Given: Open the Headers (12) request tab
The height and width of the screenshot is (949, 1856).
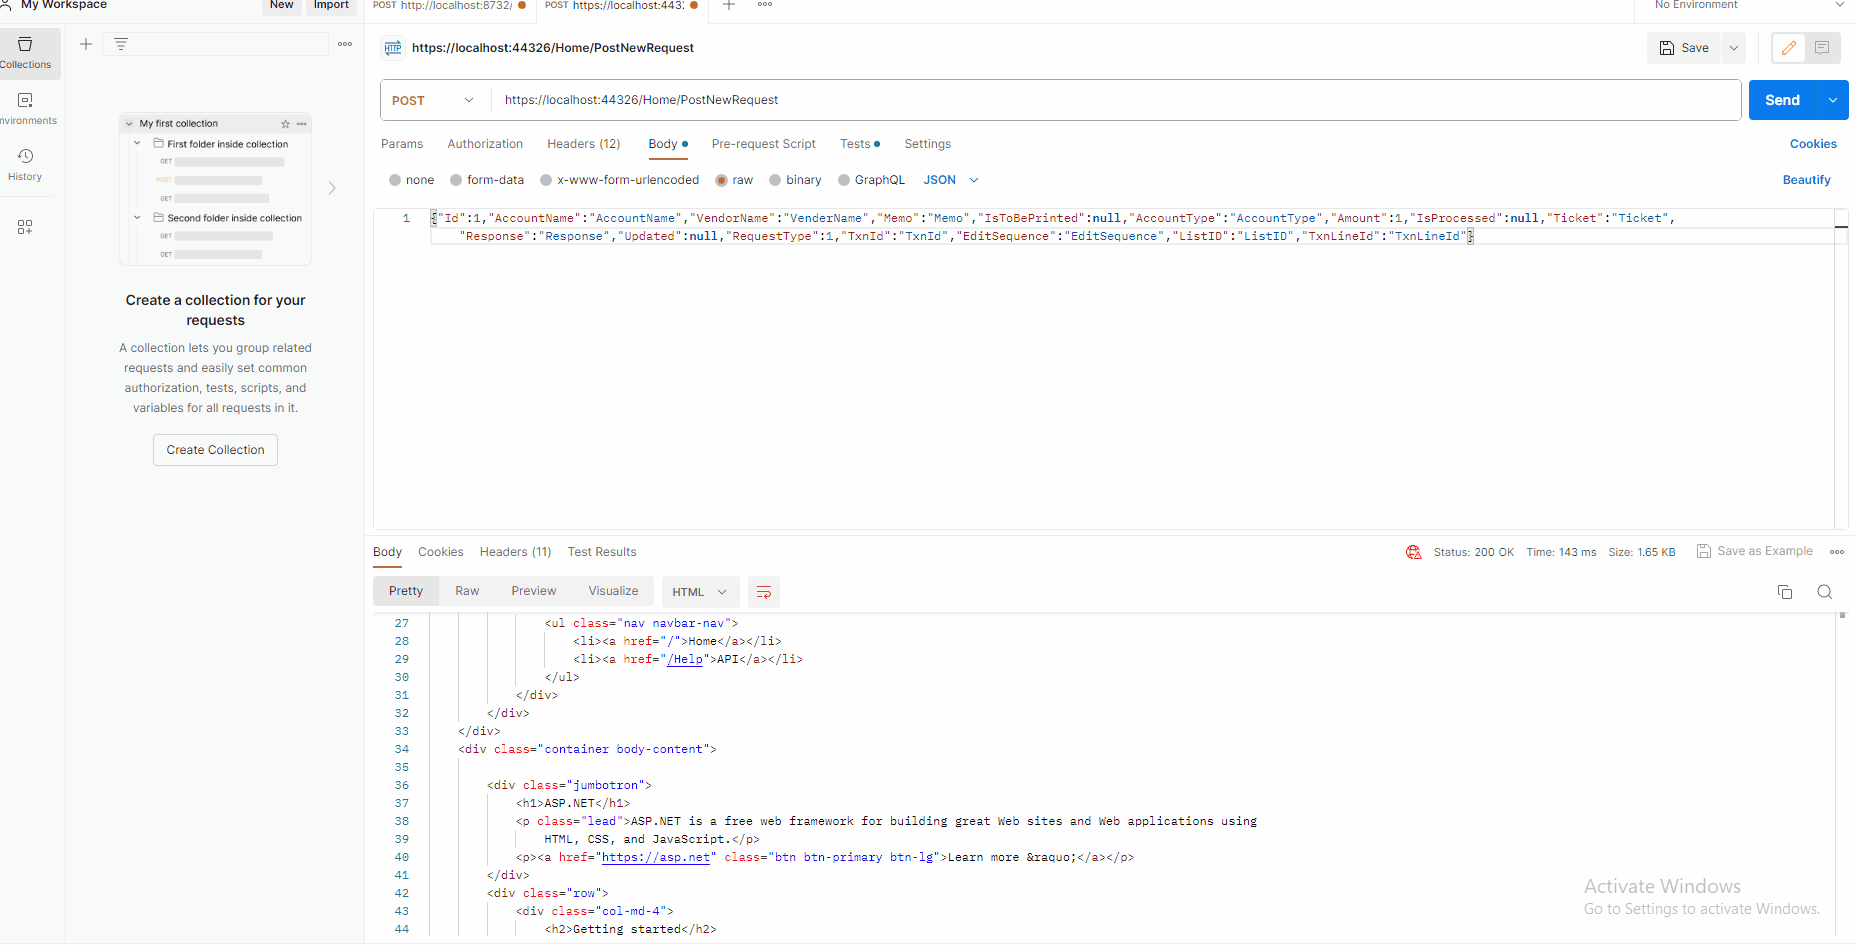Looking at the screenshot, I should pyautogui.click(x=584, y=144).
